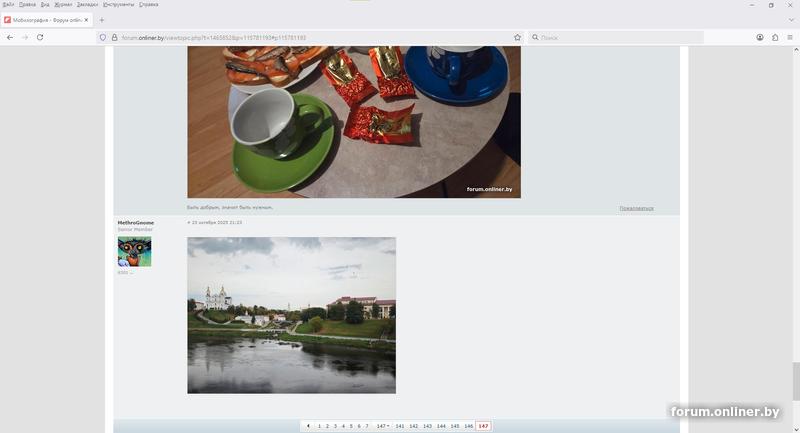Click the scrollbar up arrow

coord(796,50)
